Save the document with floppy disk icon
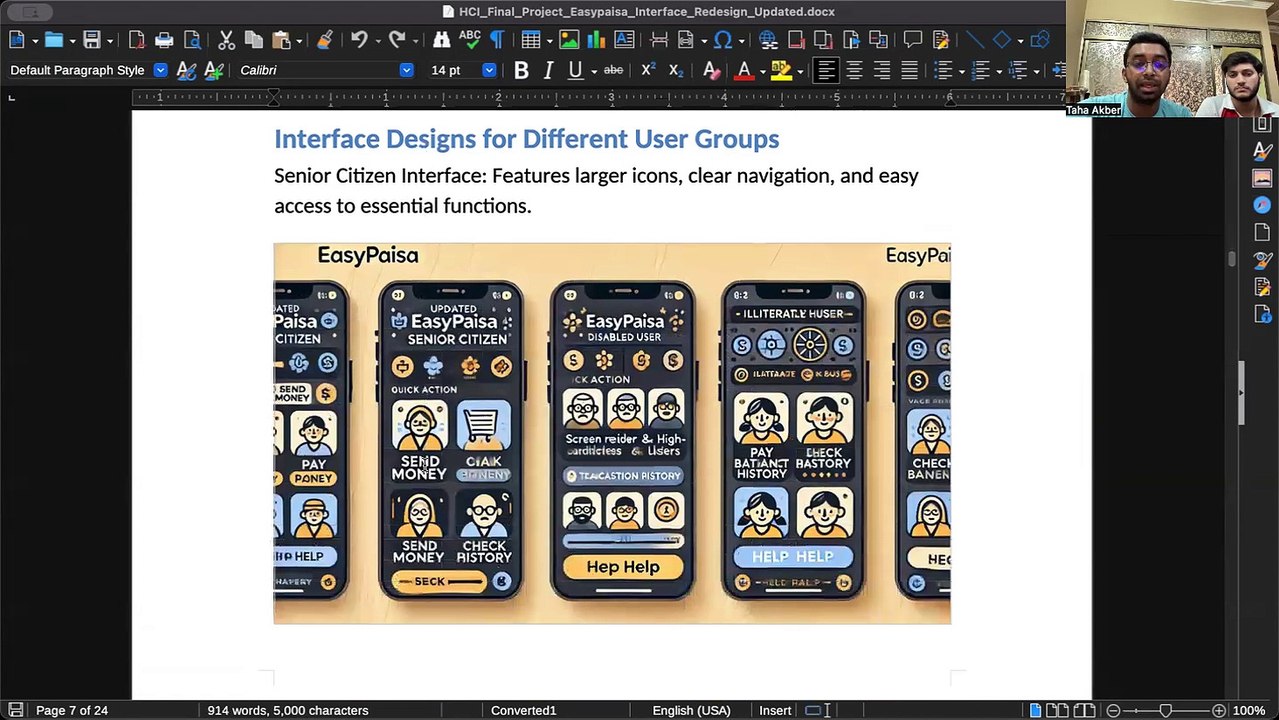The height and width of the screenshot is (720, 1279). (x=91, y=40)
